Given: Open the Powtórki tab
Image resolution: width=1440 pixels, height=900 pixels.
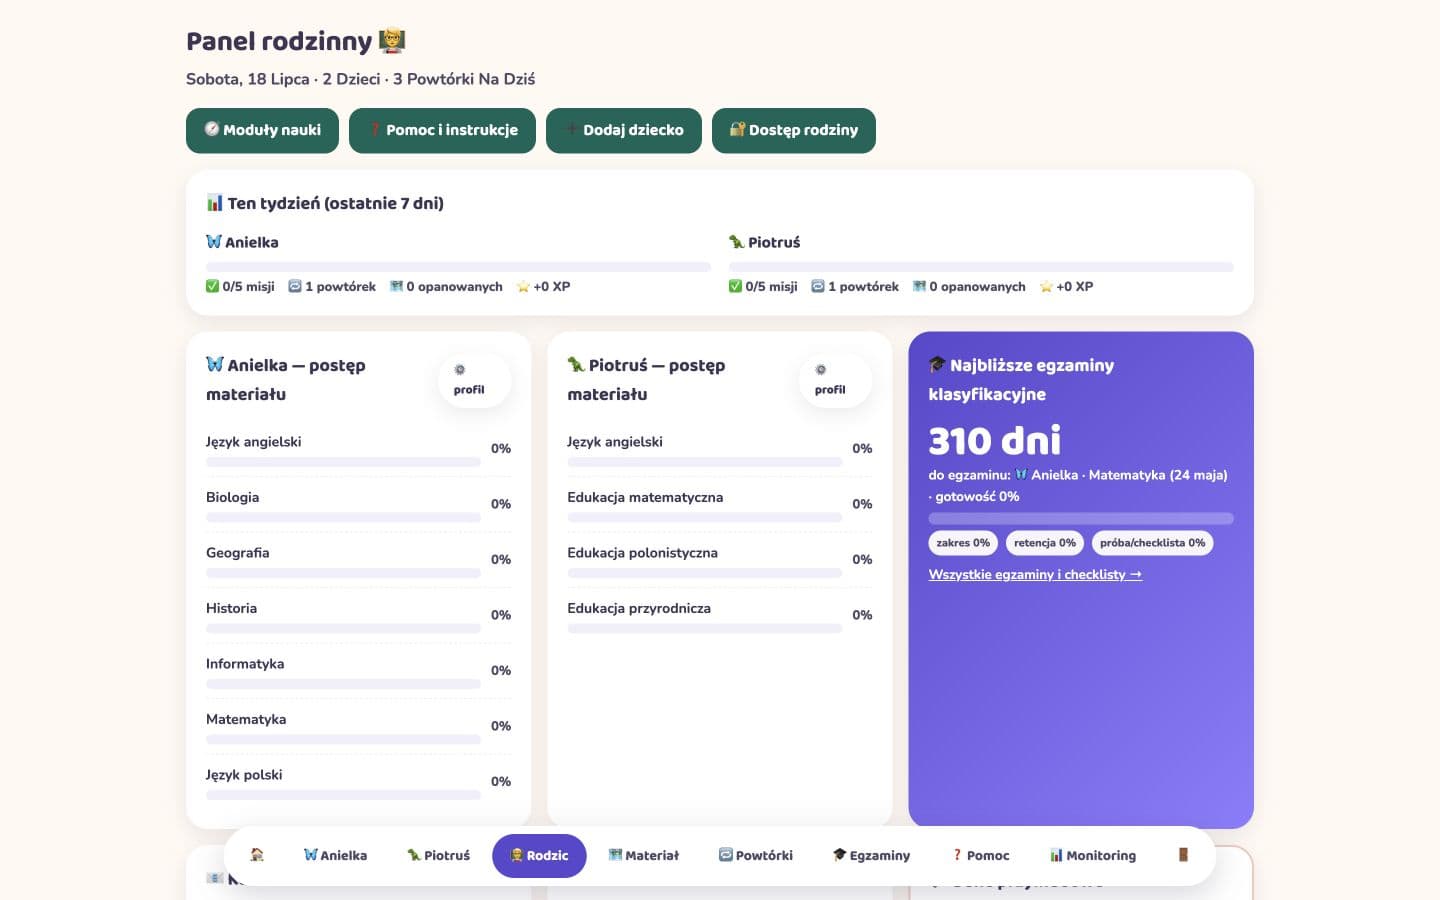Looking at the screenshot, I should pyautogui.click(x=756, y=855).
